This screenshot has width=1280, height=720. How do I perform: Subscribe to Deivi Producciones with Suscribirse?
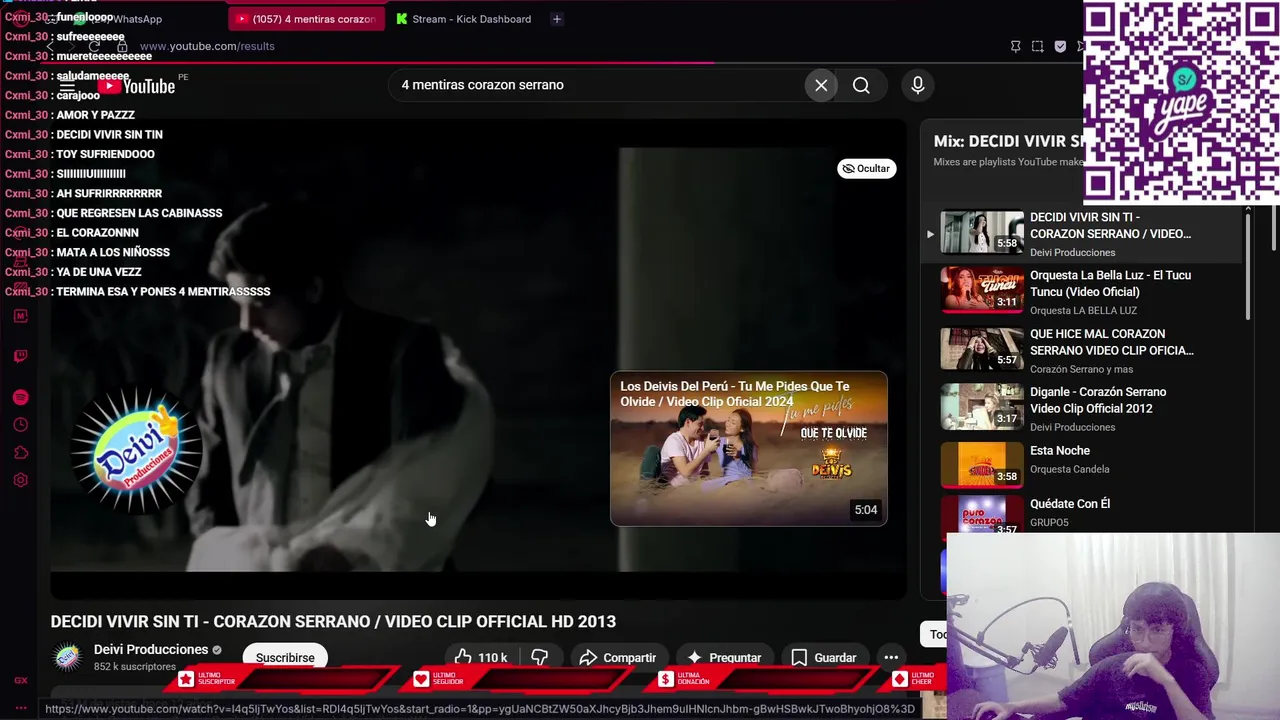[x=285, y=657]
